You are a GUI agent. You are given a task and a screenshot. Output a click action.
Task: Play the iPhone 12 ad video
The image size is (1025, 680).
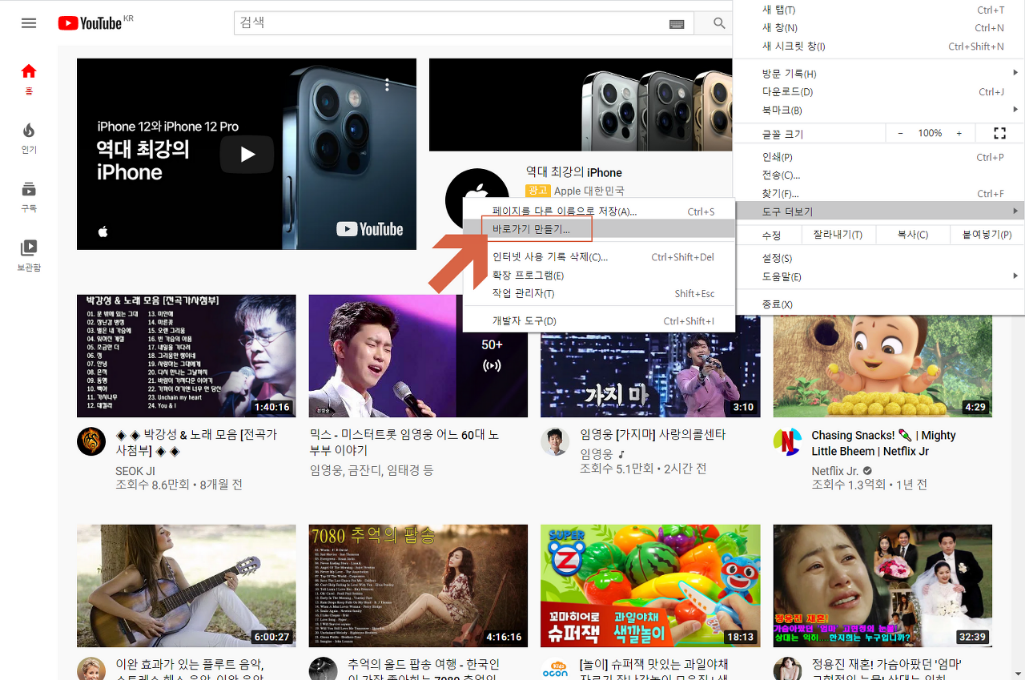246,154
